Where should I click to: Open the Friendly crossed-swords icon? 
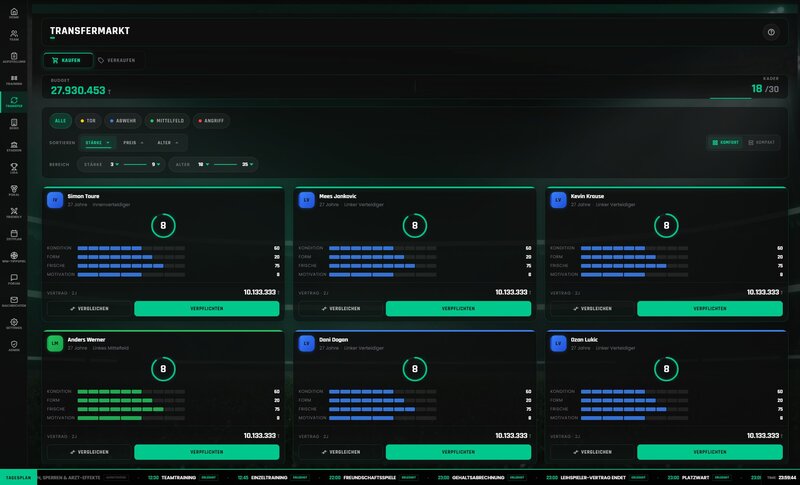[14, 213]
